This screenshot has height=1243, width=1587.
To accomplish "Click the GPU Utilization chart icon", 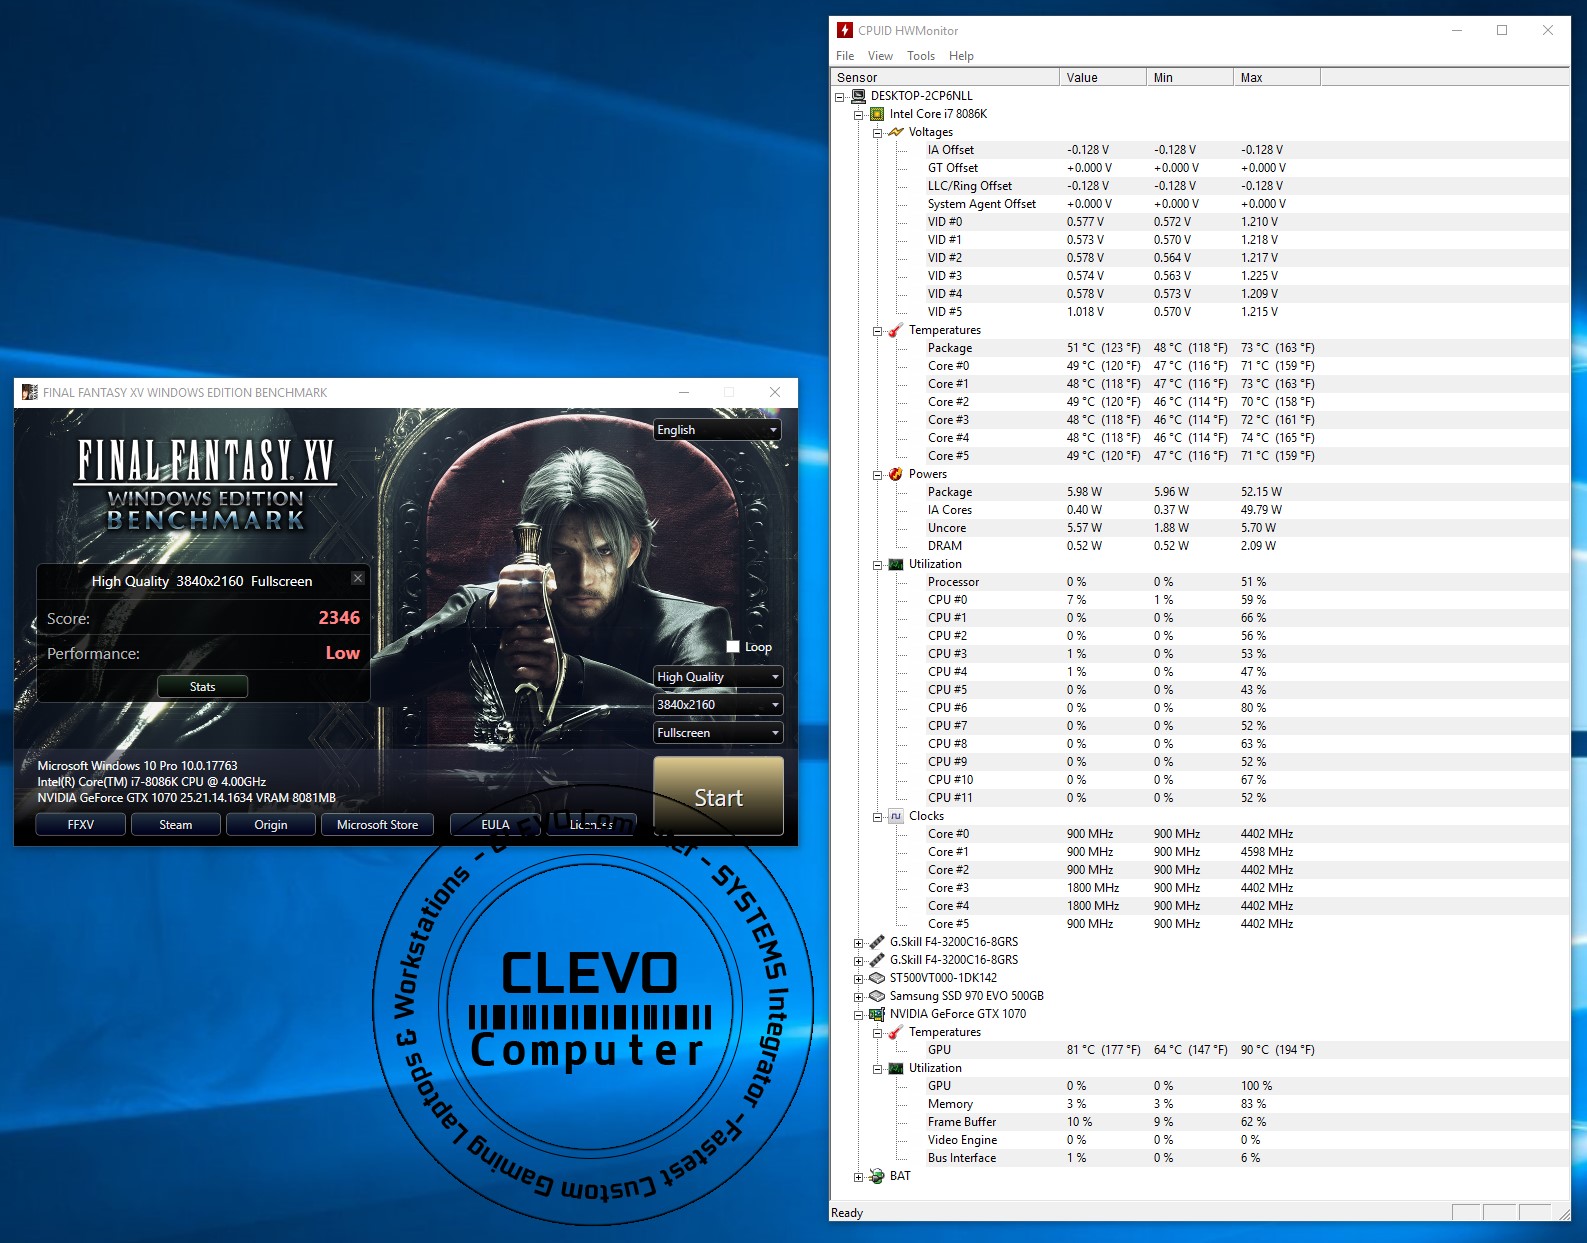I will (896, 1068).
